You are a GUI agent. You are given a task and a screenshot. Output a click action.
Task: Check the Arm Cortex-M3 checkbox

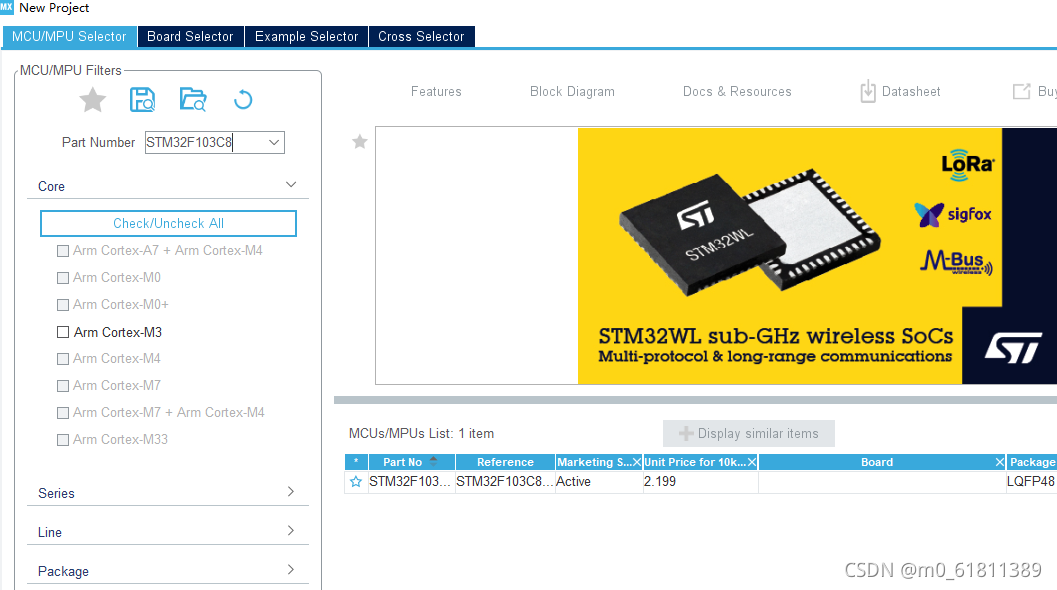click(x=63, y=332)
